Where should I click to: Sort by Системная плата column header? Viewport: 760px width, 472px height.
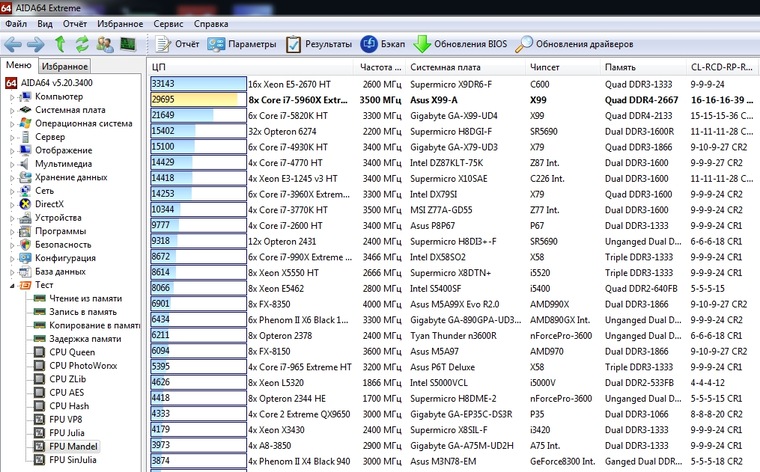click(466, 67)
